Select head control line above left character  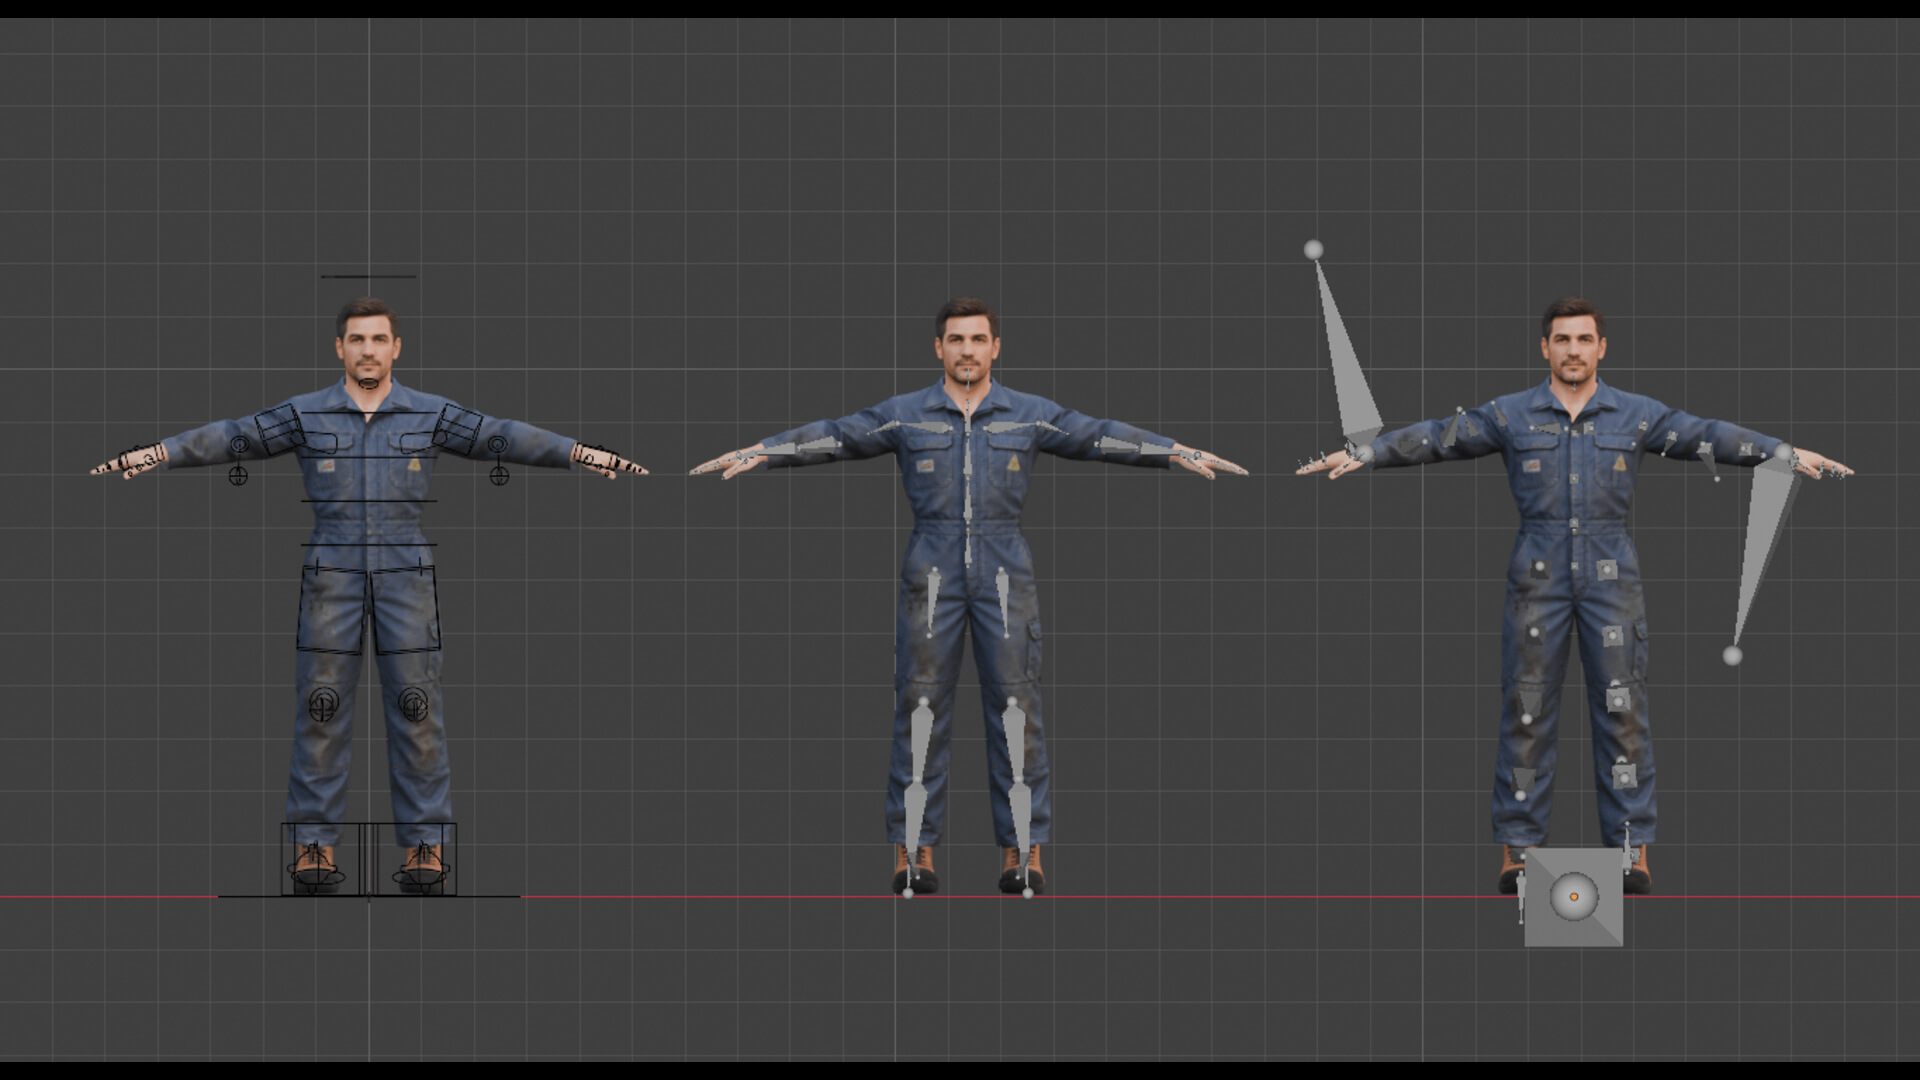pos(368,277)
